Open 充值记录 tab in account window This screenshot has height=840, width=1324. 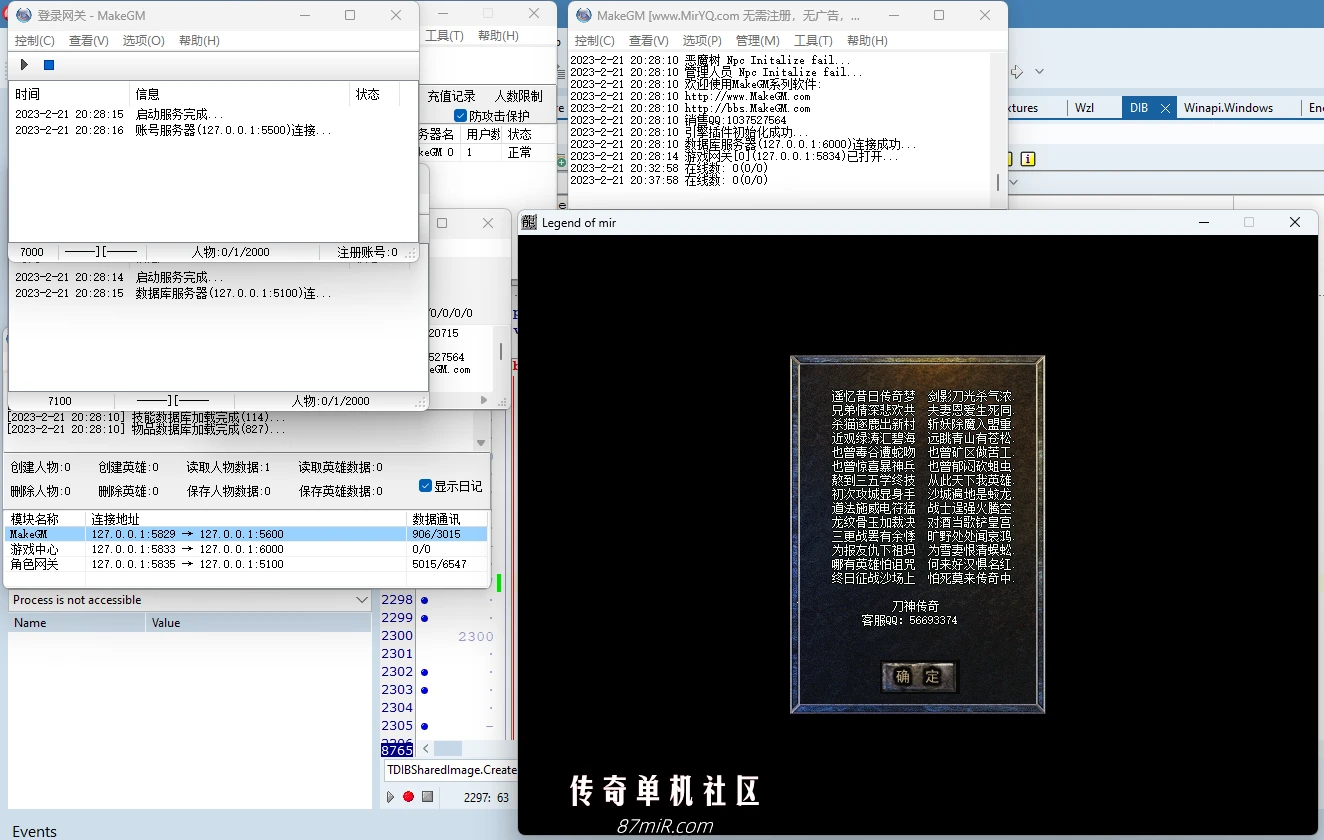pos(451,96)
